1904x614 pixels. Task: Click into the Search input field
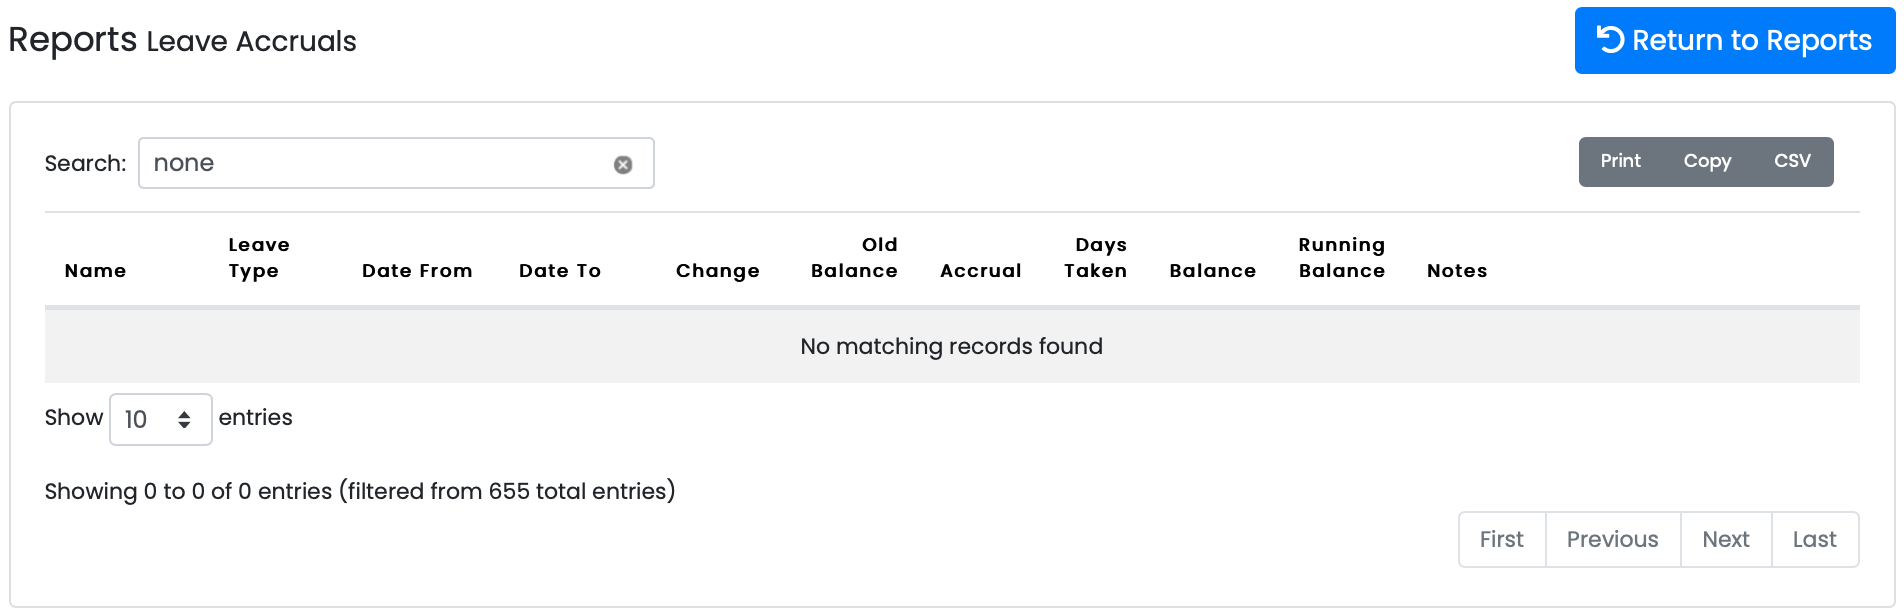380,163
